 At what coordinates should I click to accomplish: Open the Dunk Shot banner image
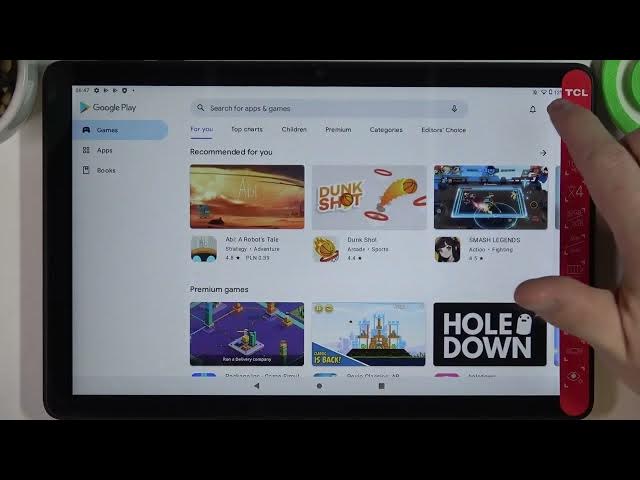pos(369,197)
